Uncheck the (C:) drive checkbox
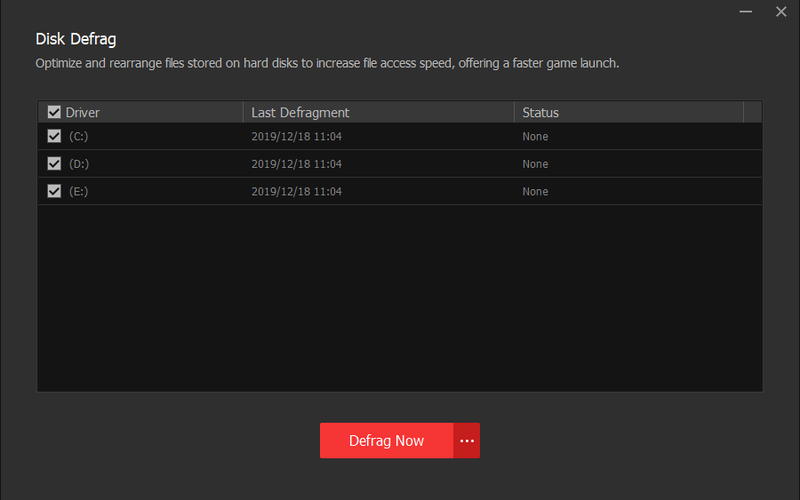Image resolution: width=800 pixels, height=500 pixels. tap(54, 136)
